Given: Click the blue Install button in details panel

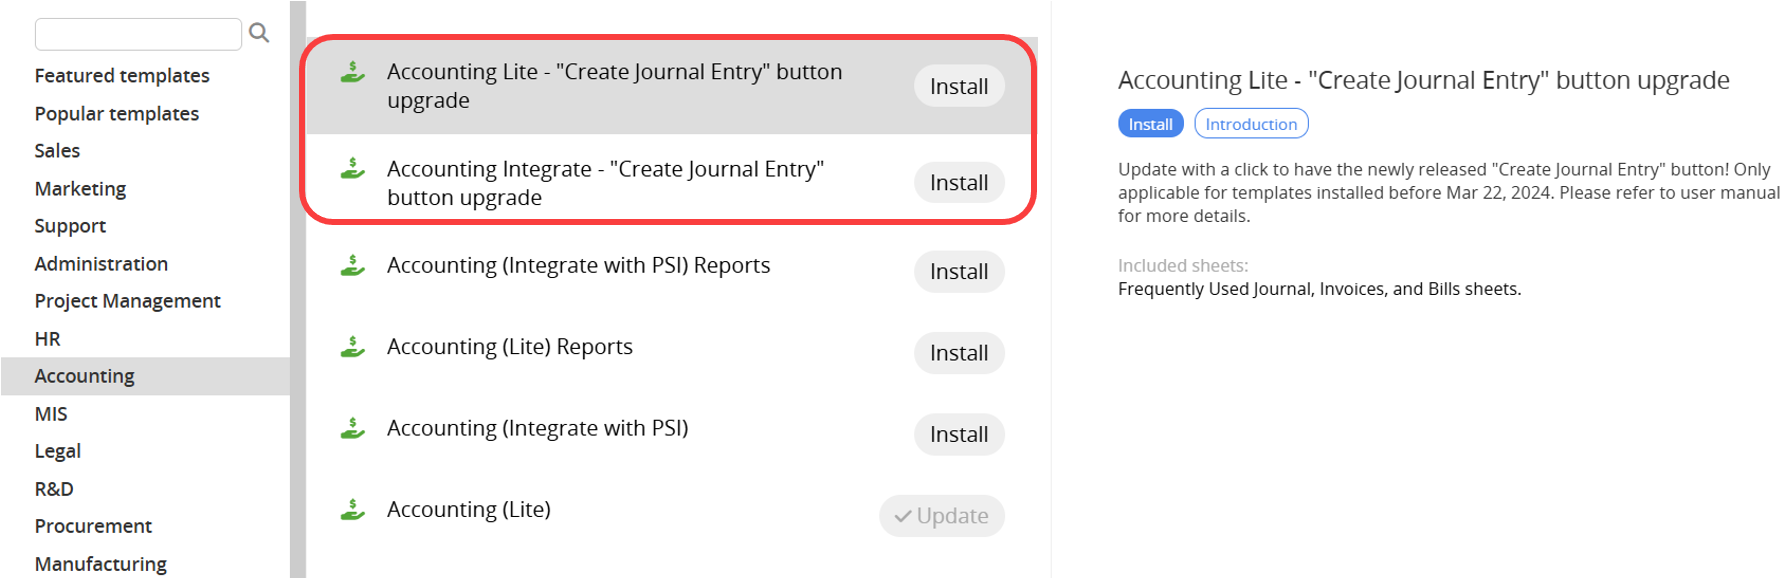Looking at the screenshot, I should click(1150, 124).
